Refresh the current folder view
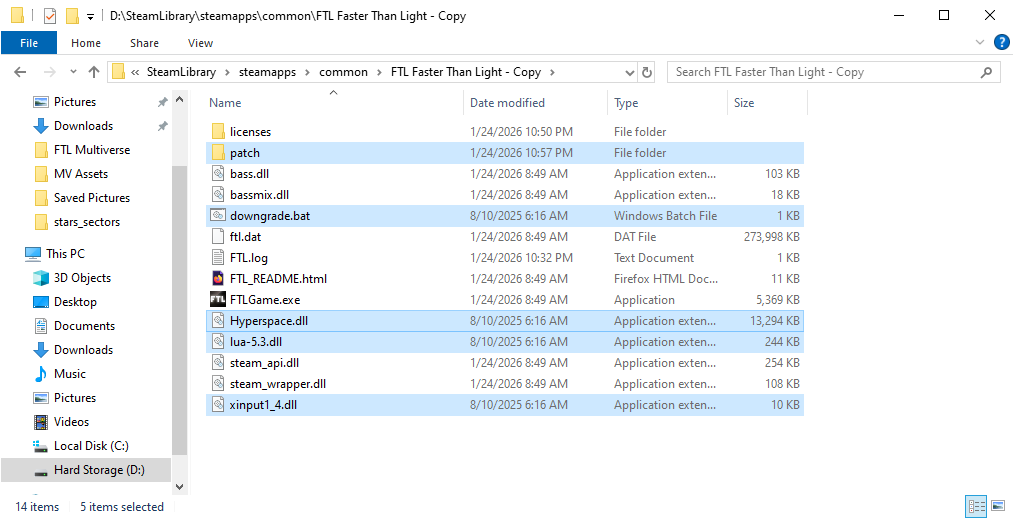The width and height of the screenshot is (1014, 519). pos(647,72)
